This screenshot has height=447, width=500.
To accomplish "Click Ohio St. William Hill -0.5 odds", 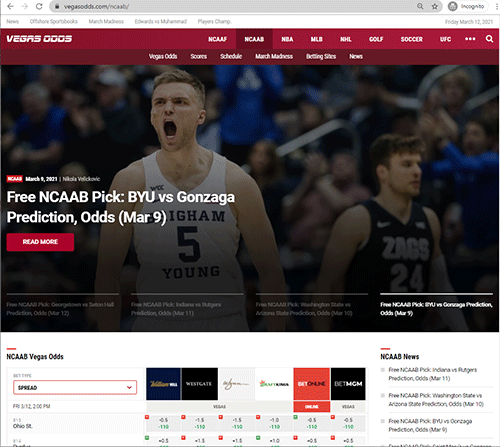I will coord(163,423).
